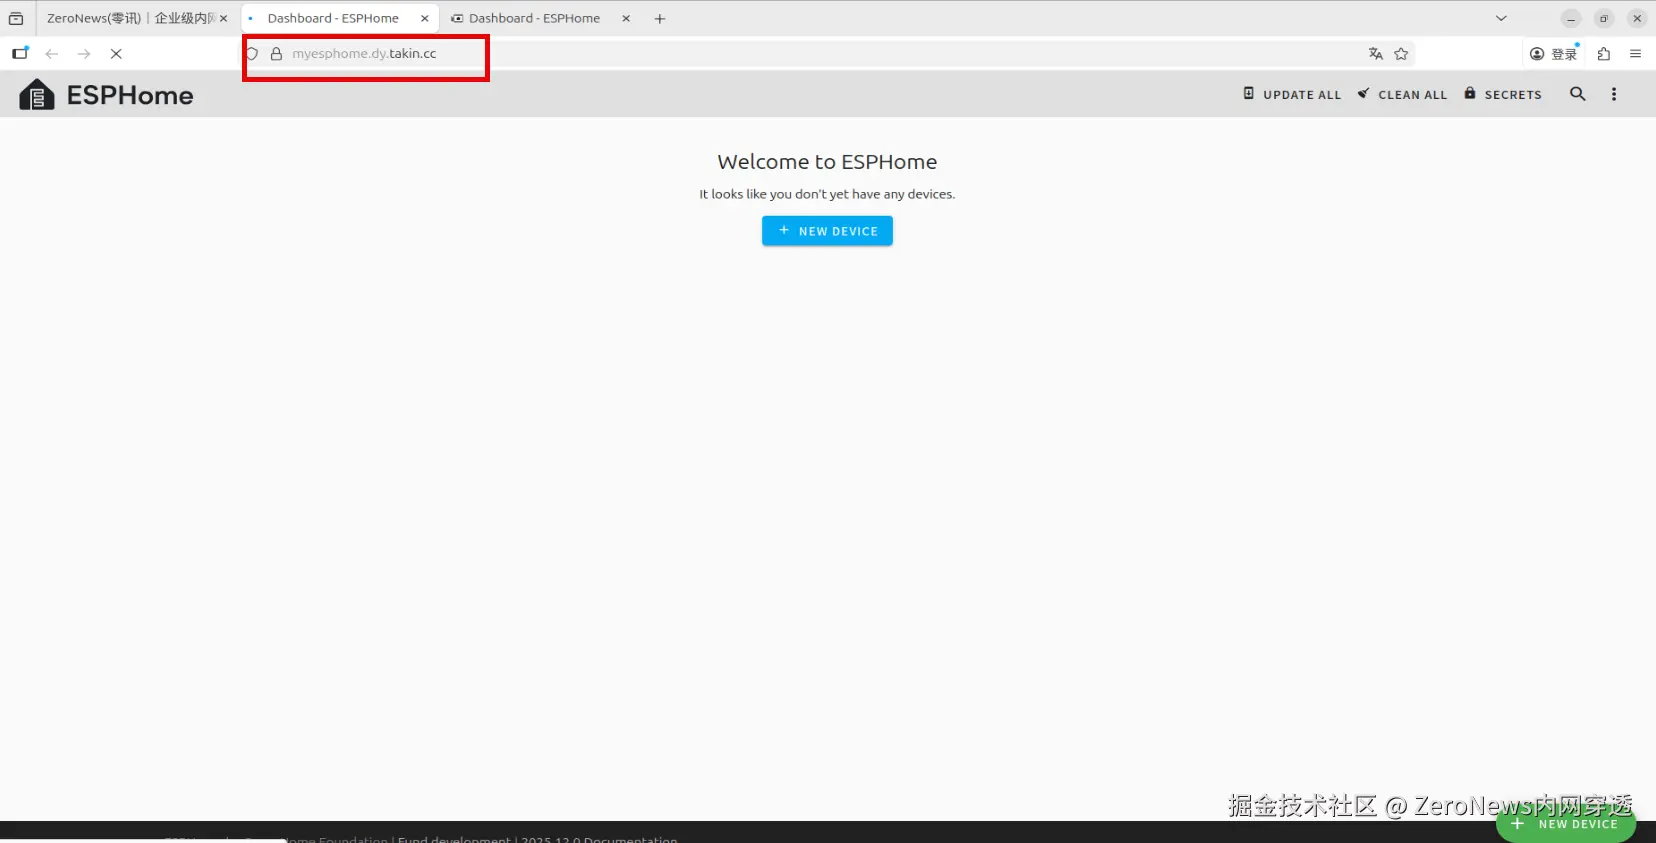1656x843 pixels.
Task: Click the green floating NEW DEVICE button
Action: click(1566, 825)
